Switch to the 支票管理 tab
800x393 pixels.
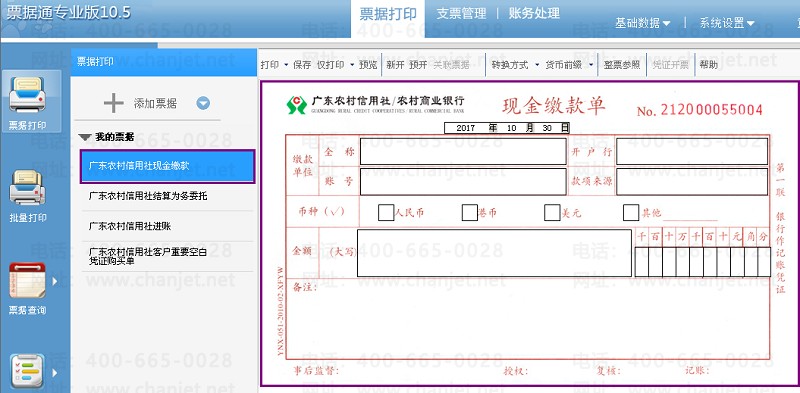click(x=461, y=14)
